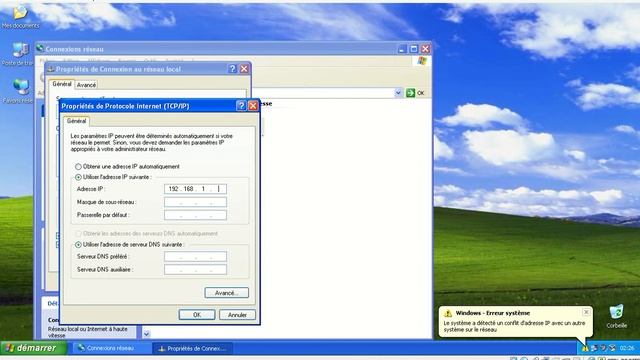This screenshot has width=640, height=360.
Task: Open the Mes documents desktop icon
Action: pyautogui.click(x=20, y=16)
